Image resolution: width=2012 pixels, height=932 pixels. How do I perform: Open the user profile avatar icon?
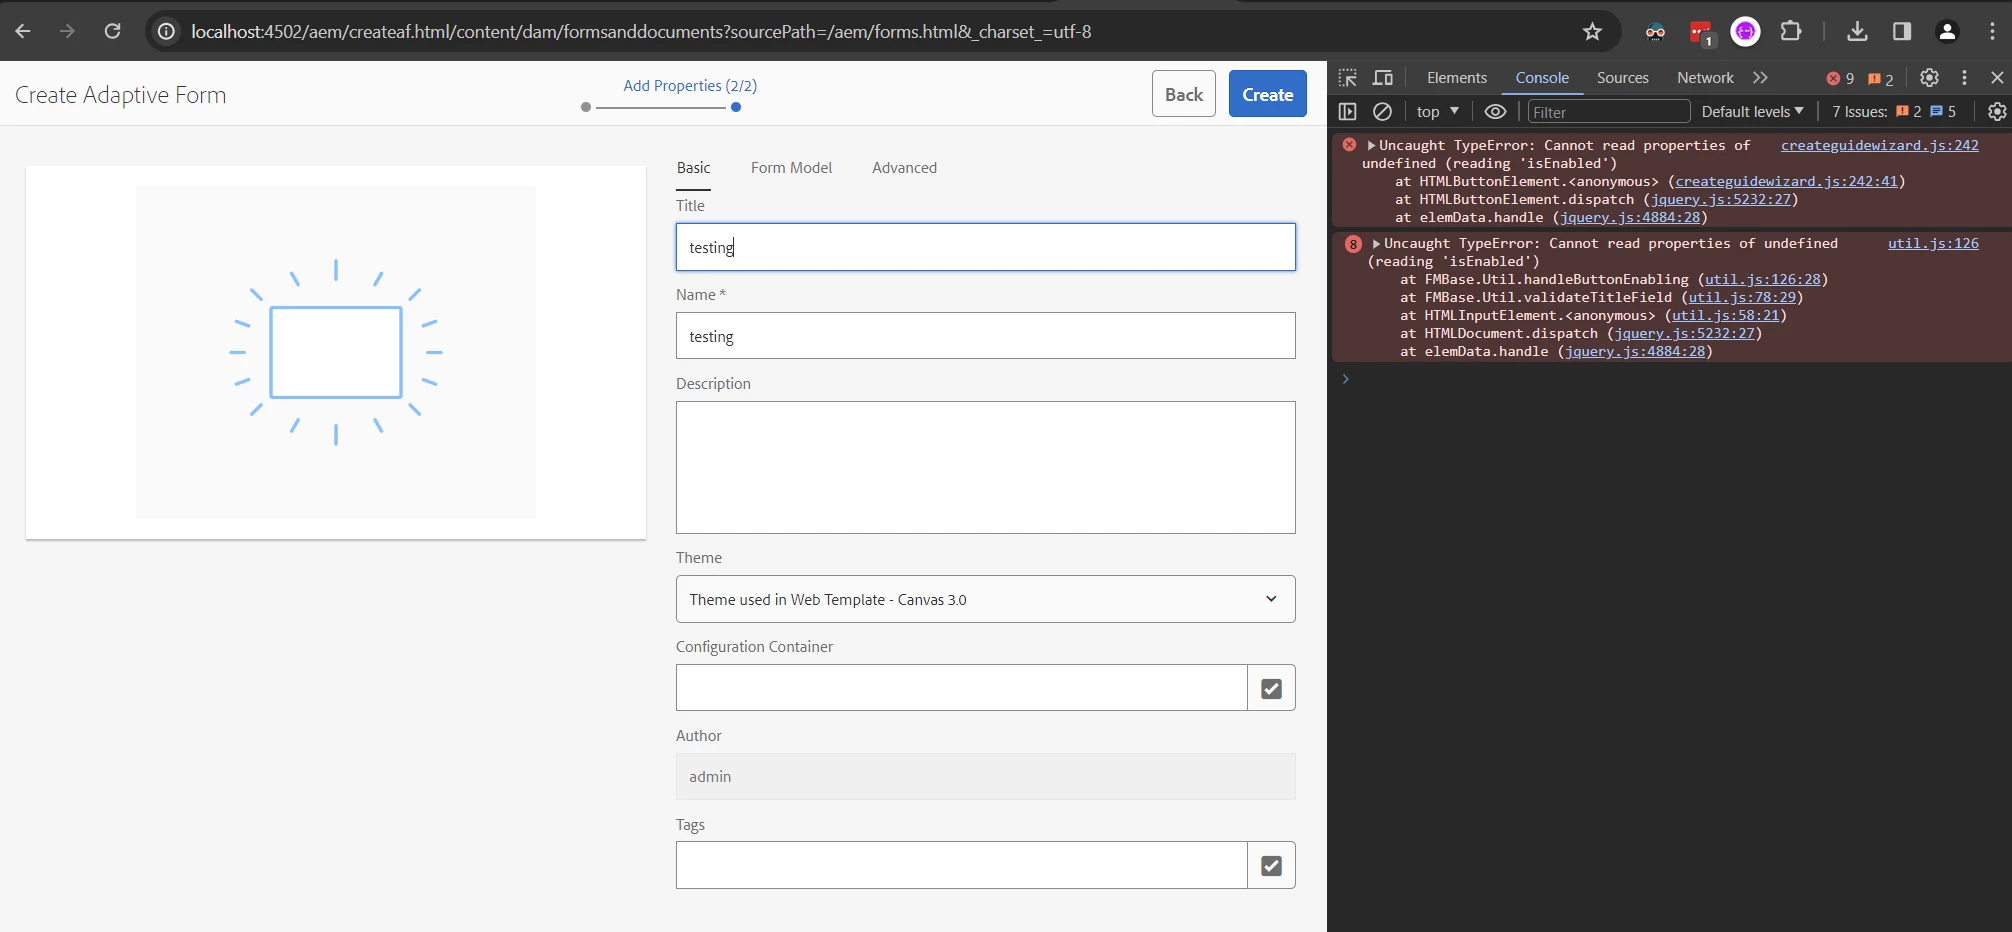(1947, 31)
